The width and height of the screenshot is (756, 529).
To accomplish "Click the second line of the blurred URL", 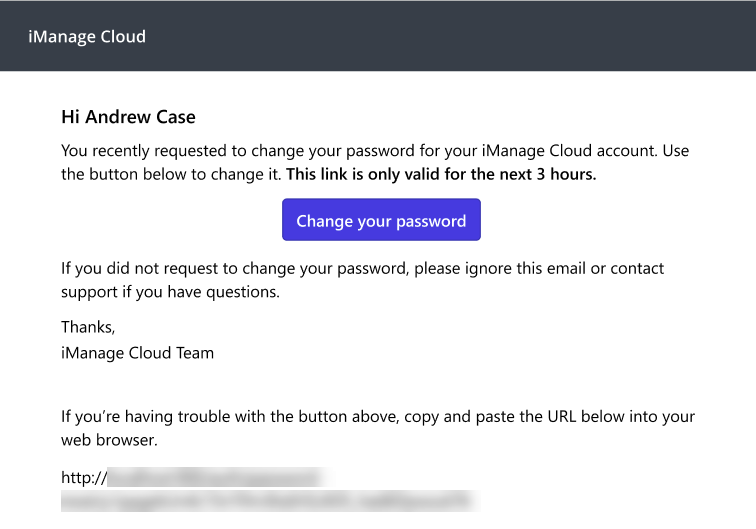I will [265, 499].
